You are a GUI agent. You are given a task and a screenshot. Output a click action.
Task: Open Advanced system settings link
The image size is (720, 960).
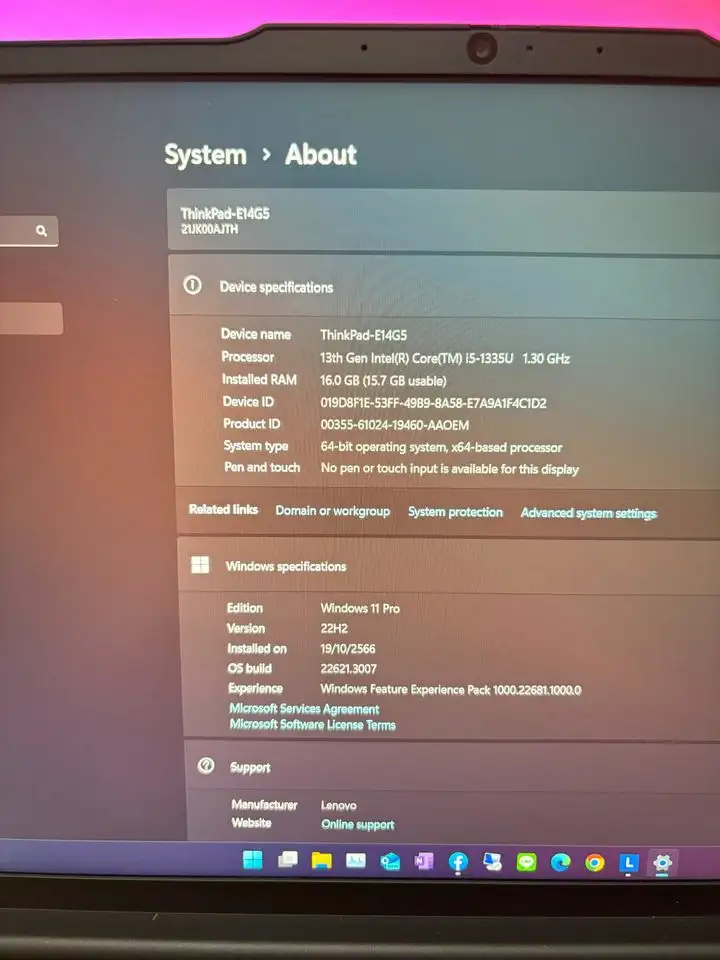point(588,513)
